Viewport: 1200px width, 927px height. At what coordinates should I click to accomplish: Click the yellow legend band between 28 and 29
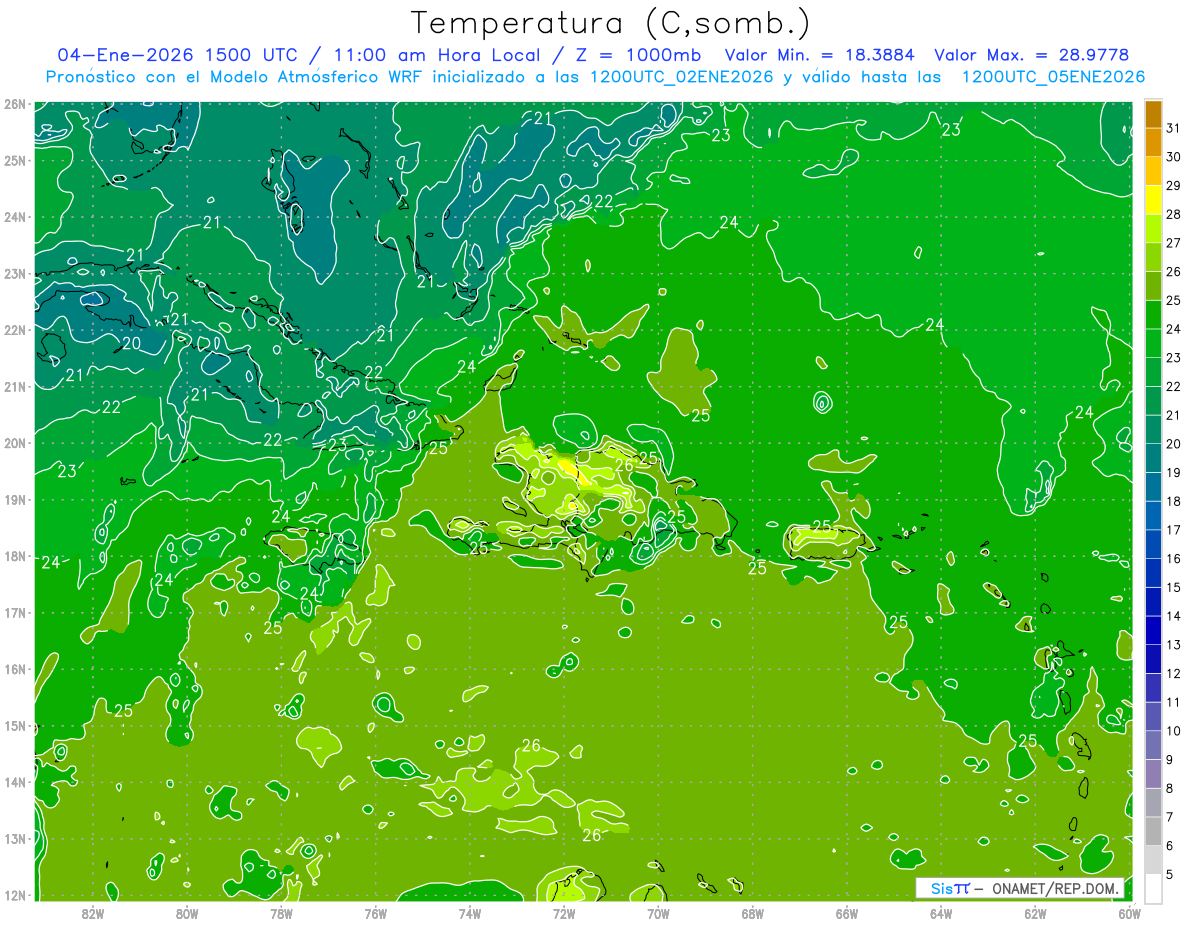pyautogui.click(x=1153, y=199)
